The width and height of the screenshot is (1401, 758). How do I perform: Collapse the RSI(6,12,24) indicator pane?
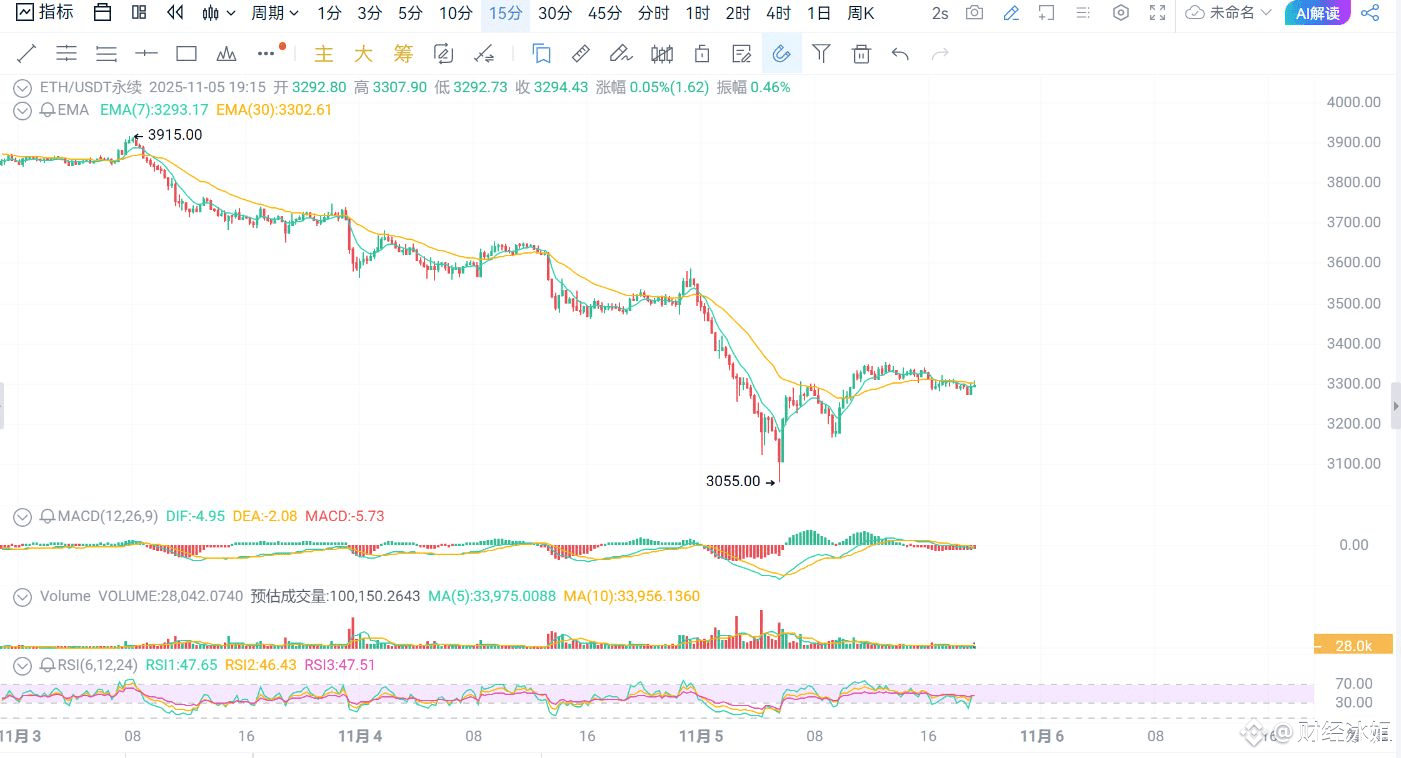[22, 664]
